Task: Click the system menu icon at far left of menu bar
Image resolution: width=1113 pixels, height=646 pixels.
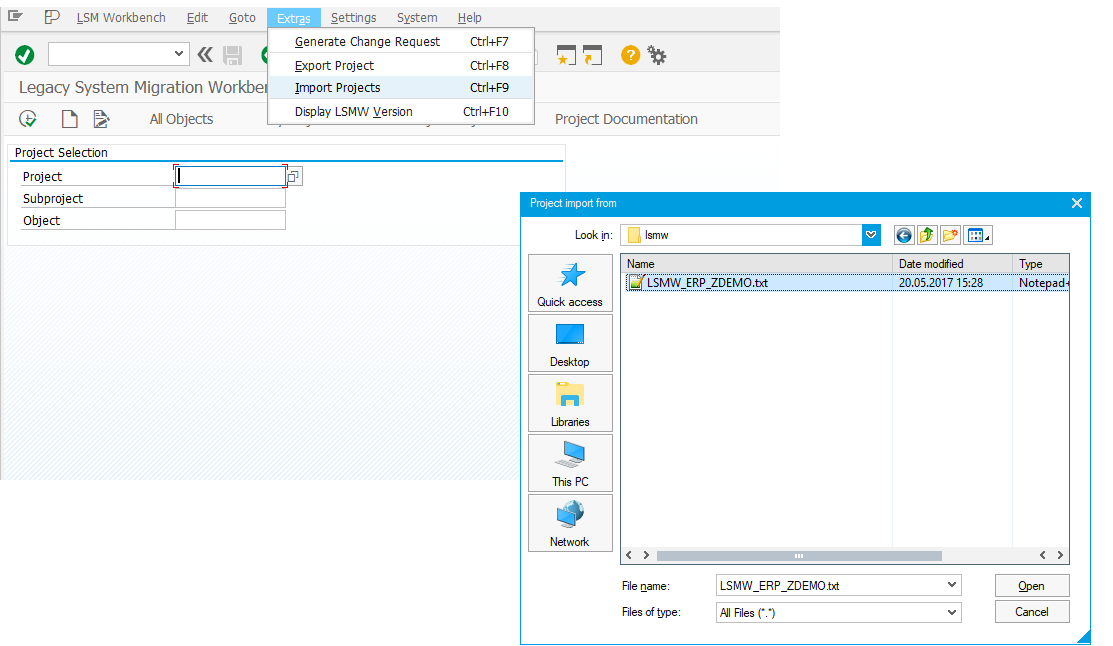Action: (x=15, y=16)
